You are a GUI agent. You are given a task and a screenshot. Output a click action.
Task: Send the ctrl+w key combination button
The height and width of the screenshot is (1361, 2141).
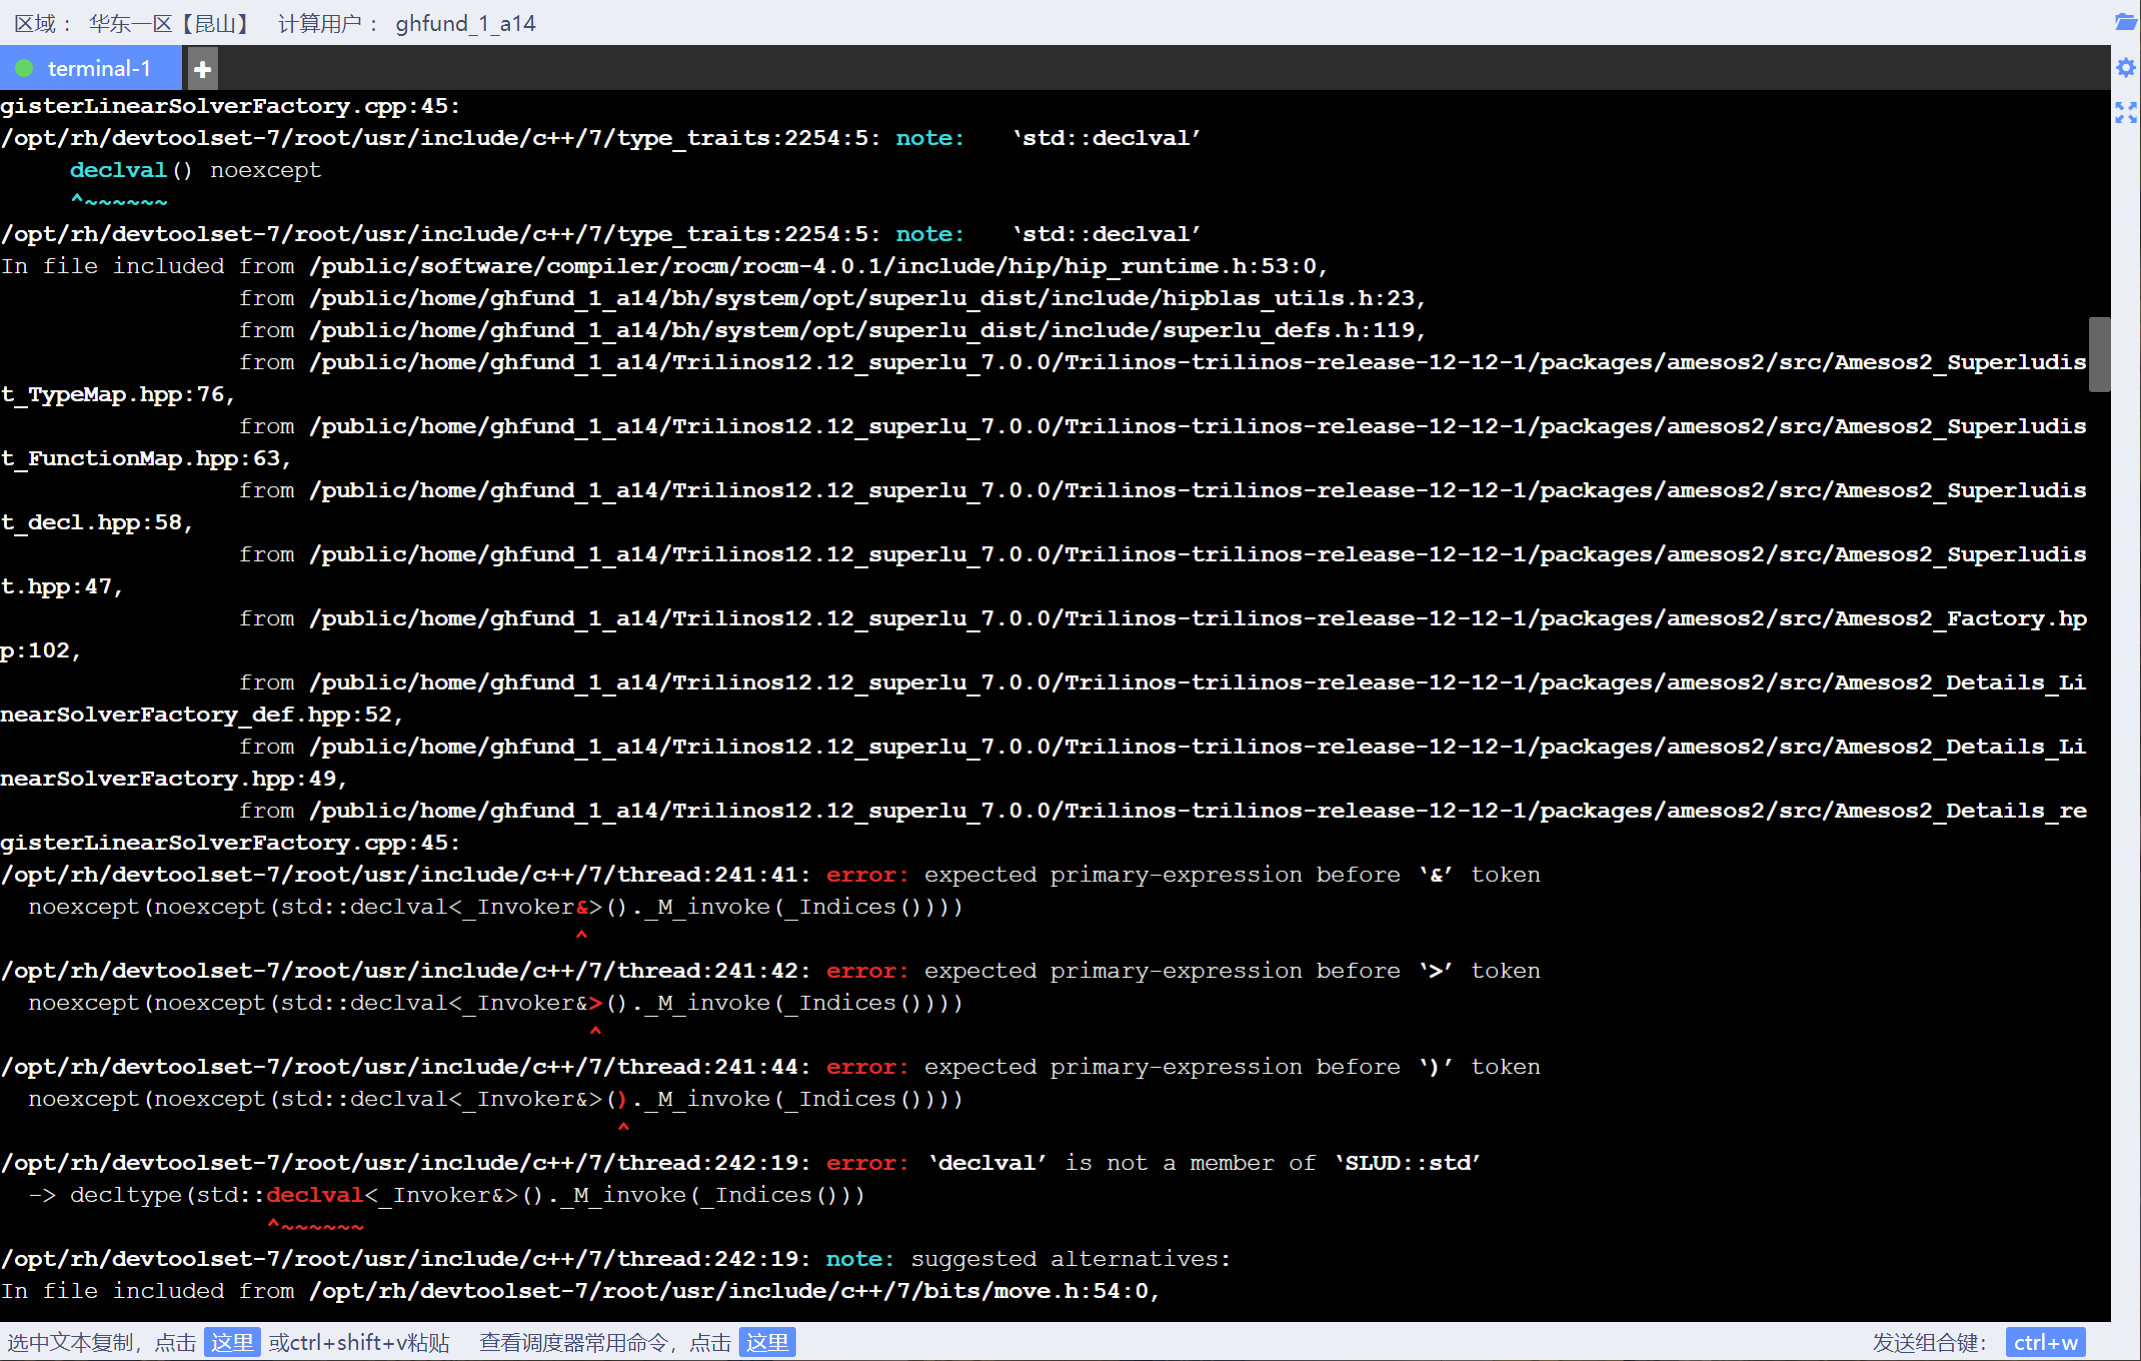point(2046,1342)
